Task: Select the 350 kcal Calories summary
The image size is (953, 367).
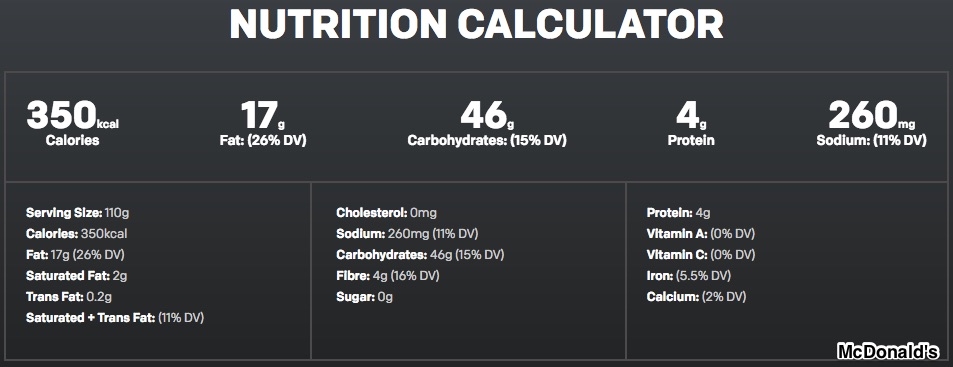Action: 72,123
